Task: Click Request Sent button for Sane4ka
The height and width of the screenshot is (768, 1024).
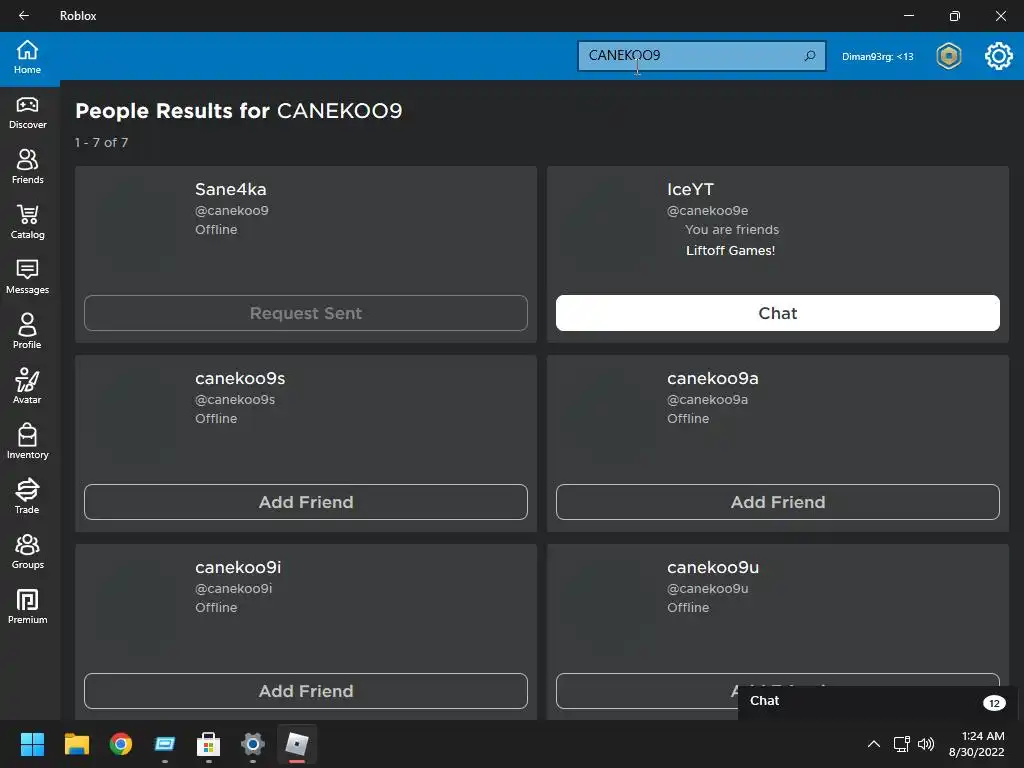Action: (306, 313)
